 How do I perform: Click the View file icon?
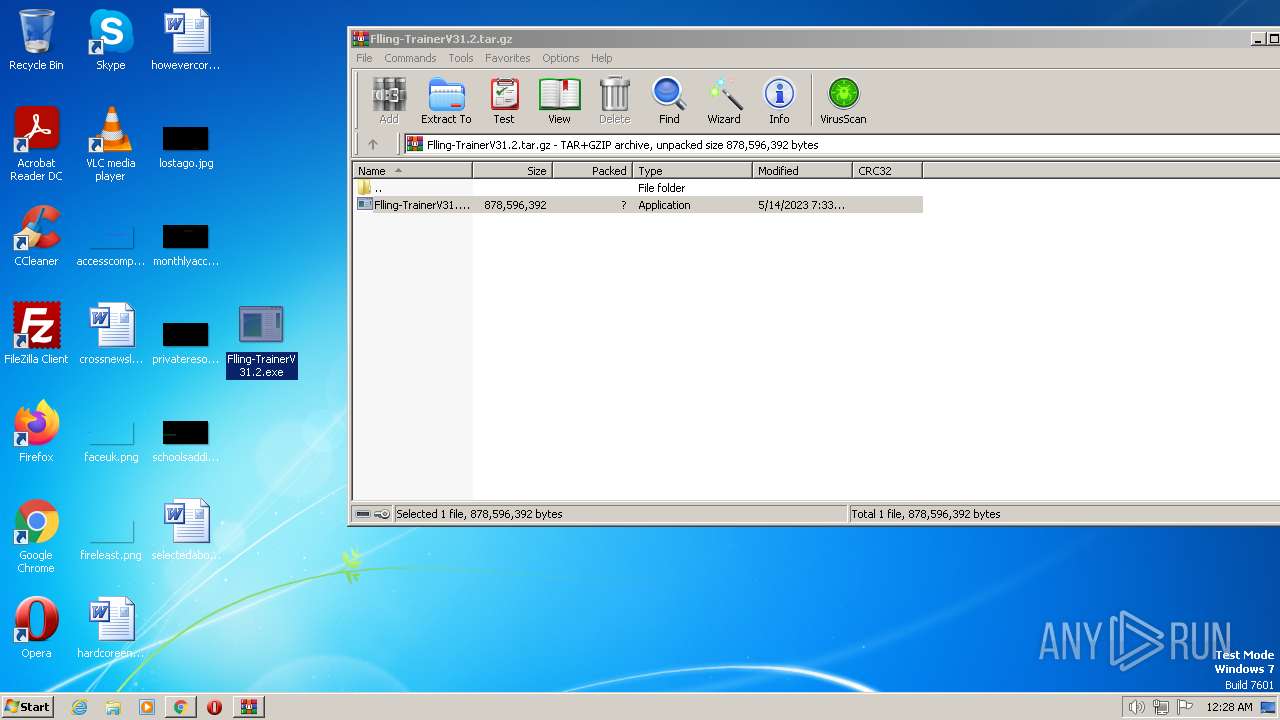559,101
